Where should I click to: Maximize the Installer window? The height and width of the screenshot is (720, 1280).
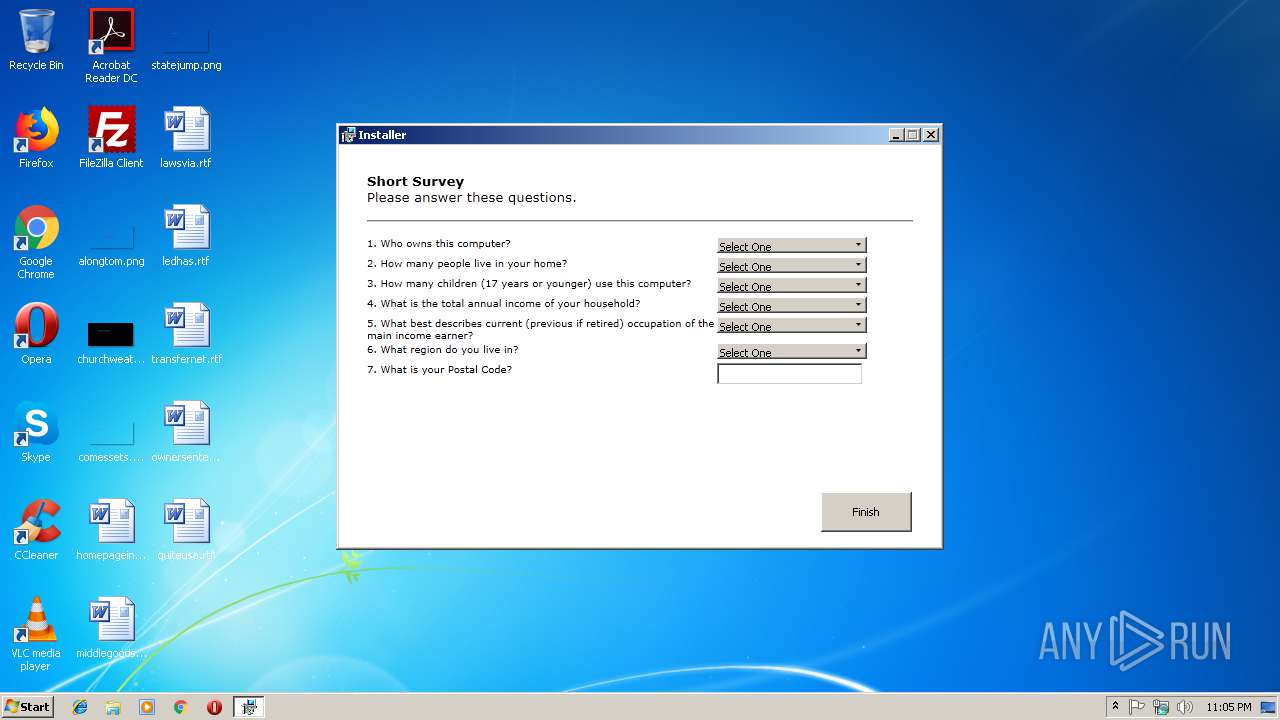[x=913, y=135]
